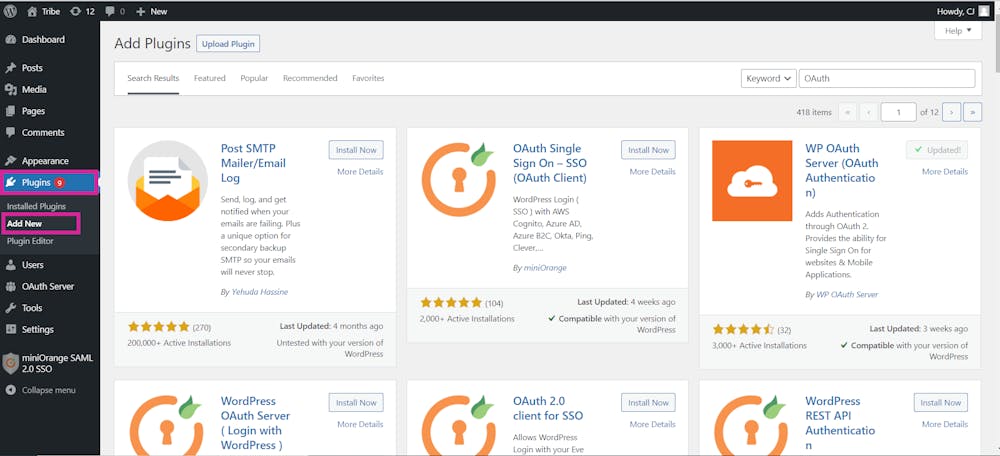
Task: Install WordPress REST API Authentication plugin
Action: click(x=941, y=402)
